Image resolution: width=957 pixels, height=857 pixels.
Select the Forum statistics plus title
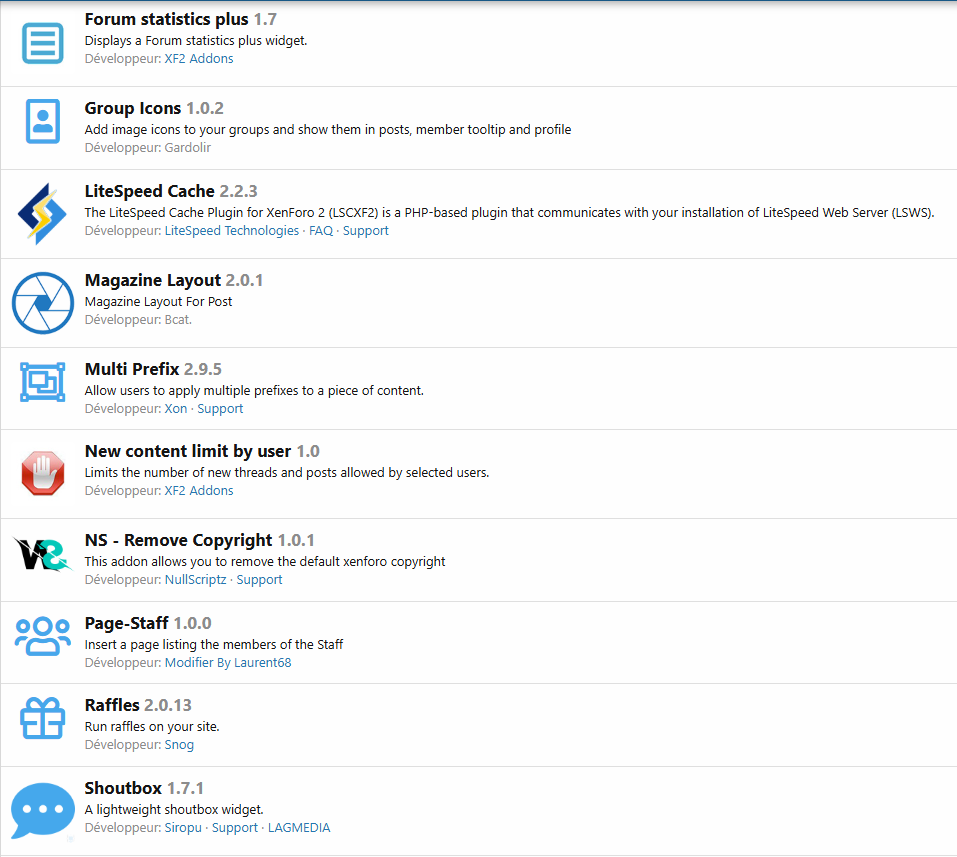click(x=167, y=20)
